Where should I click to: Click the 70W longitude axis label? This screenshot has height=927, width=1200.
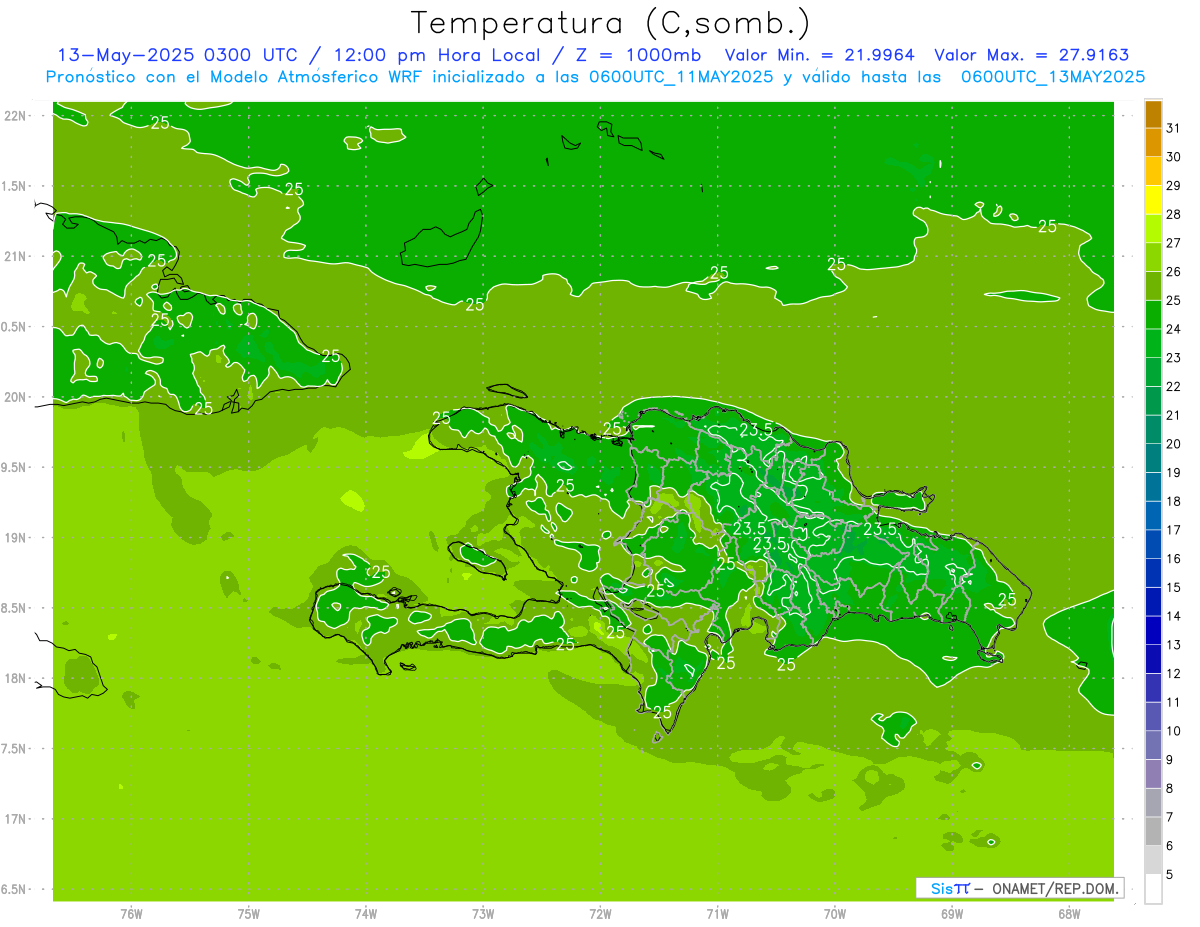click(x=835, y=913)
